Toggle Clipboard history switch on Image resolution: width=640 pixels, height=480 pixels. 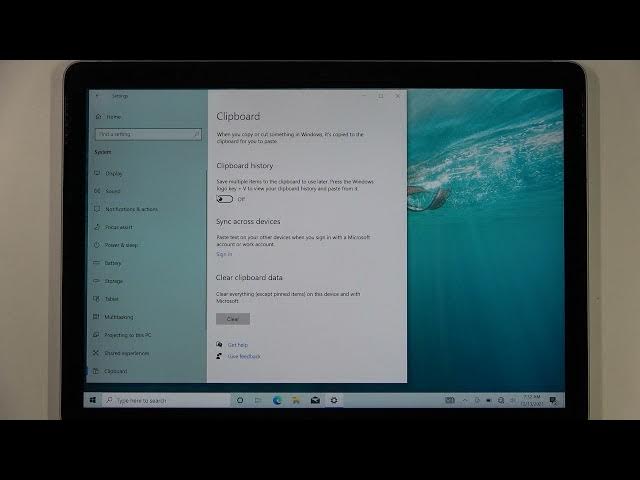224,199
